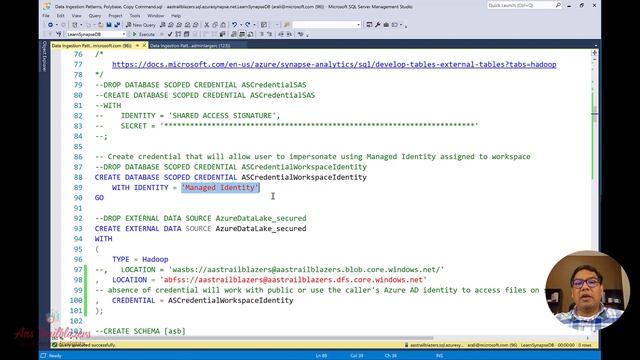Click the wasbs:// LOCATION comment on line 97
The height and width of the screenshot is (360, 640).
click(269, 269)
